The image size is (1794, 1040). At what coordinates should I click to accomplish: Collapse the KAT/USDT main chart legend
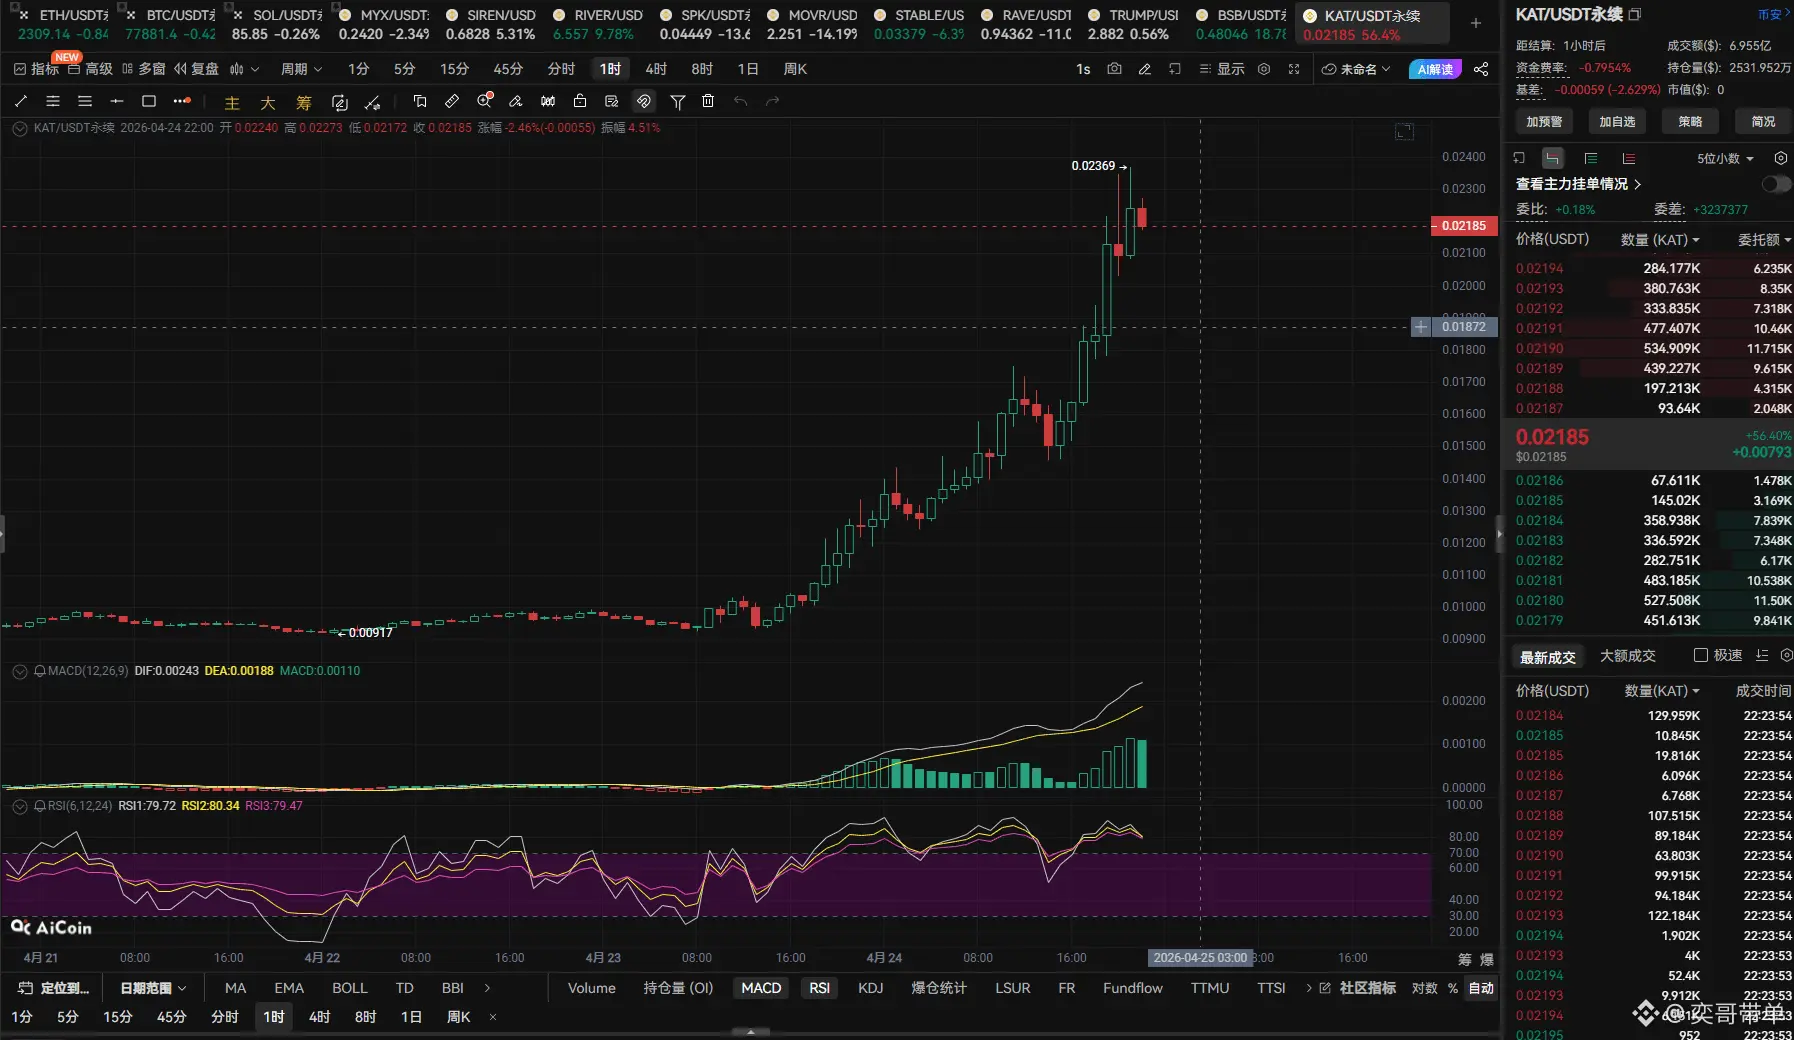pos(19,128)
